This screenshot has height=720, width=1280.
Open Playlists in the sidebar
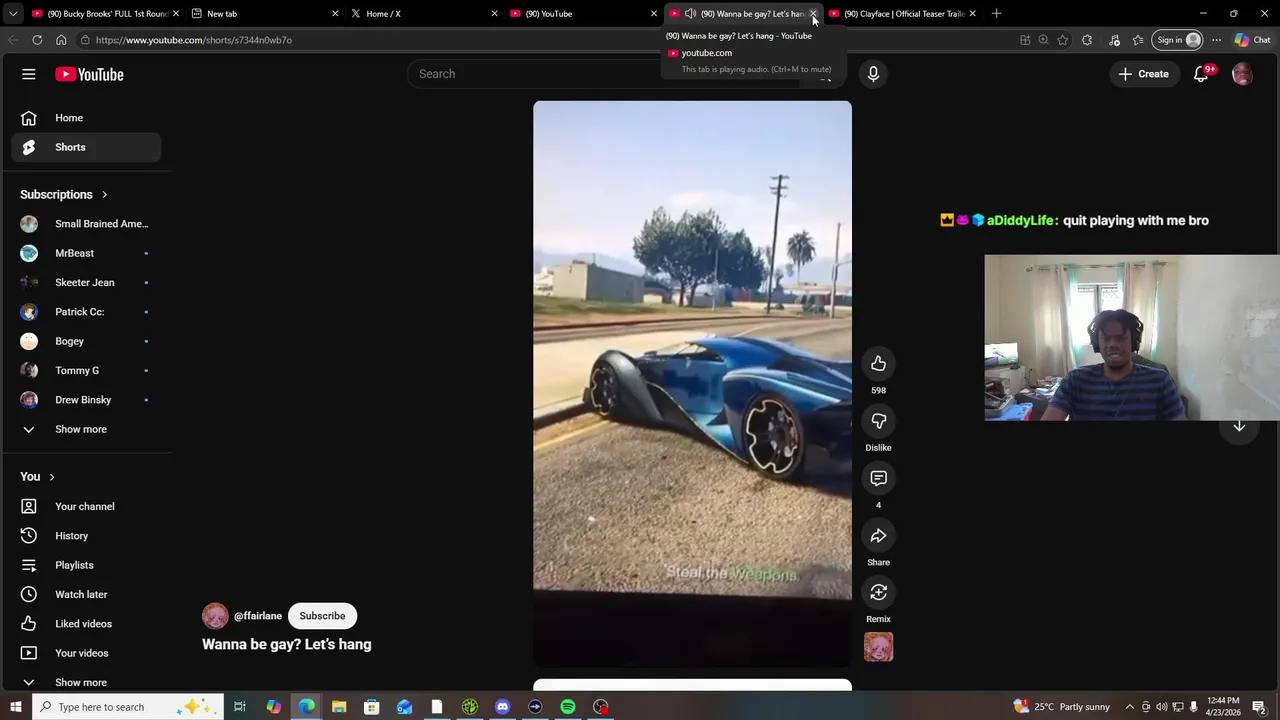86,565
